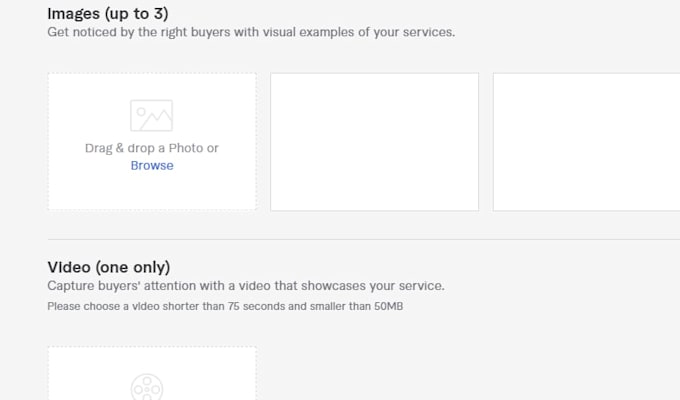Click the blank area below the Browse link
This screenshot has height=400, width=680.
pyautogui.click(x=152, y=191)
